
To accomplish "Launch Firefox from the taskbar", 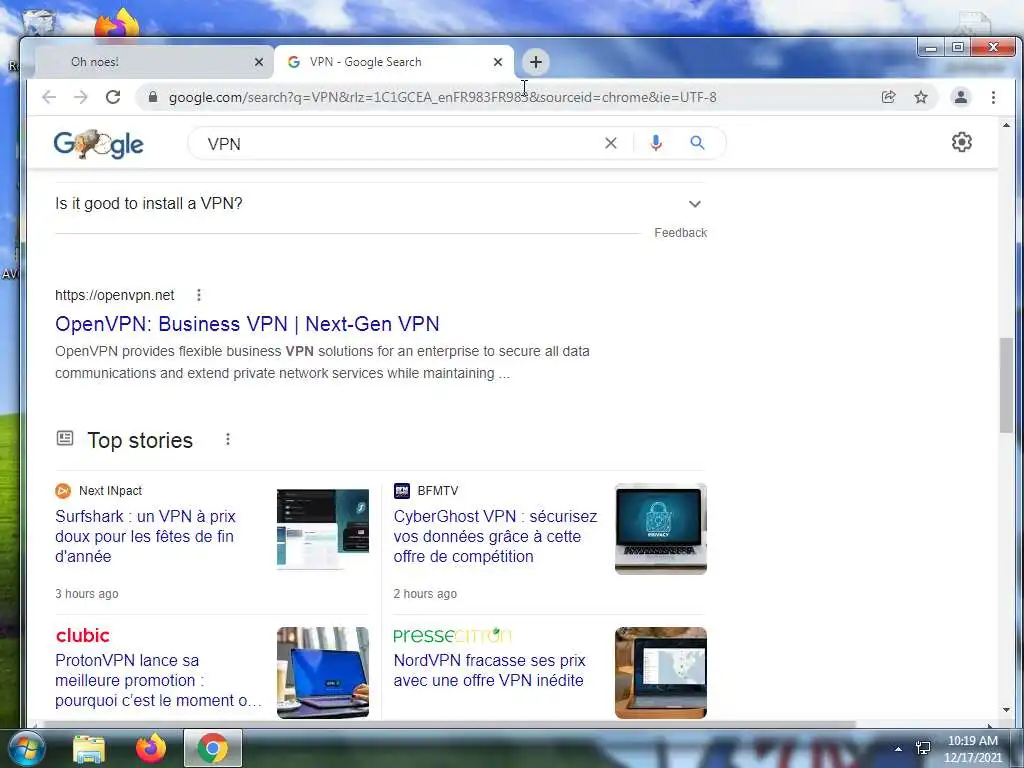I will click(x=151, y=748).
